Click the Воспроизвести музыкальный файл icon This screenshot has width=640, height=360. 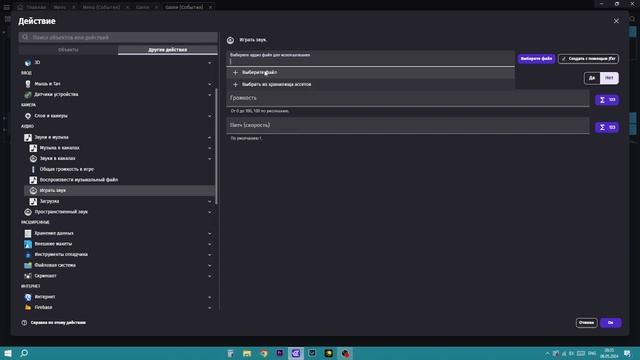click(33, 180)
